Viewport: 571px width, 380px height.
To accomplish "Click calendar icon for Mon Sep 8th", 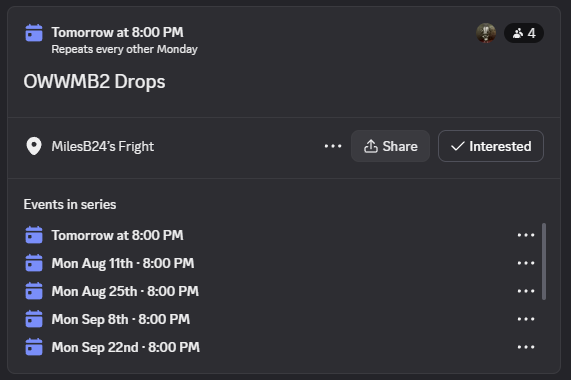I will coord(34,319).
